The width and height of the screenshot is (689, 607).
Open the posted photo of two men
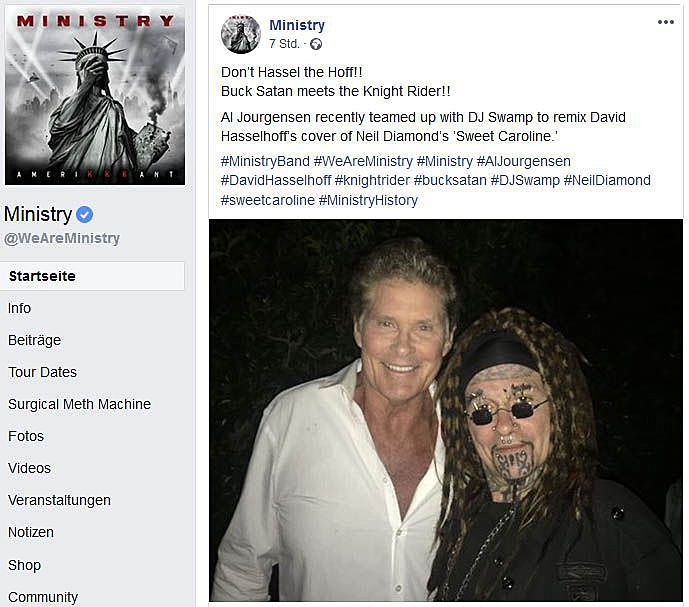click(x=446, y=410)
